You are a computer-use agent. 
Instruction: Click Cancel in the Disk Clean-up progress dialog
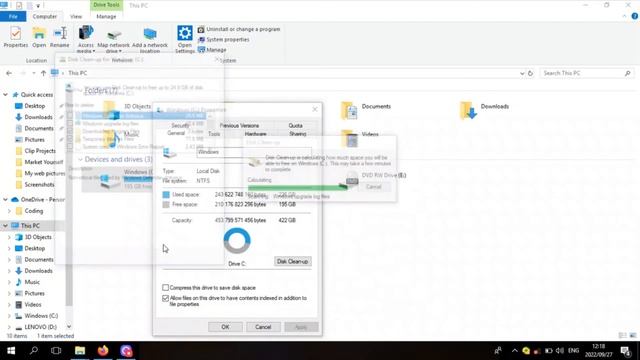coord(373,187)
